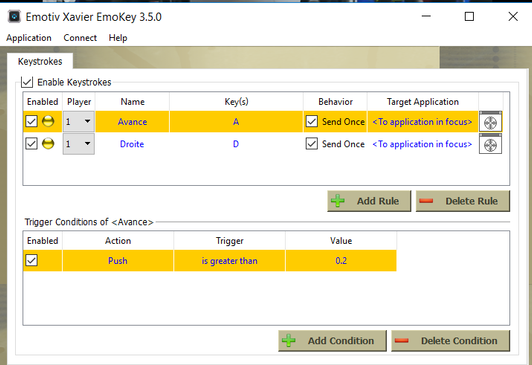The image size is (532, 365).
Task: Toggle Send Once checkbox in Droite row
Action: pos(312,144)
